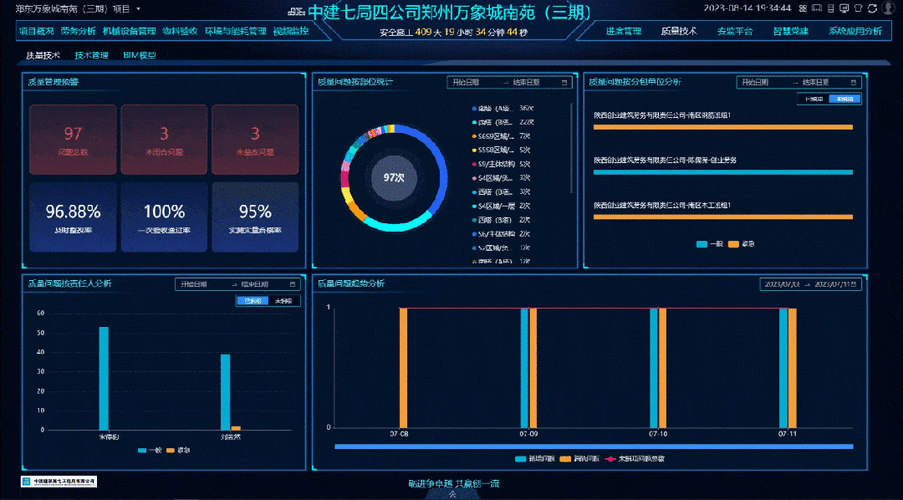
Task: Open the 未闭合问题 3 card
Action: 164,139
